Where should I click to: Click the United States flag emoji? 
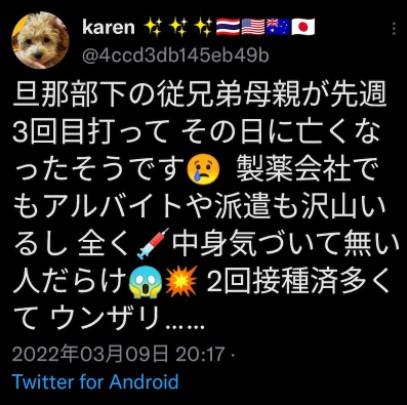tap(253, 27)
